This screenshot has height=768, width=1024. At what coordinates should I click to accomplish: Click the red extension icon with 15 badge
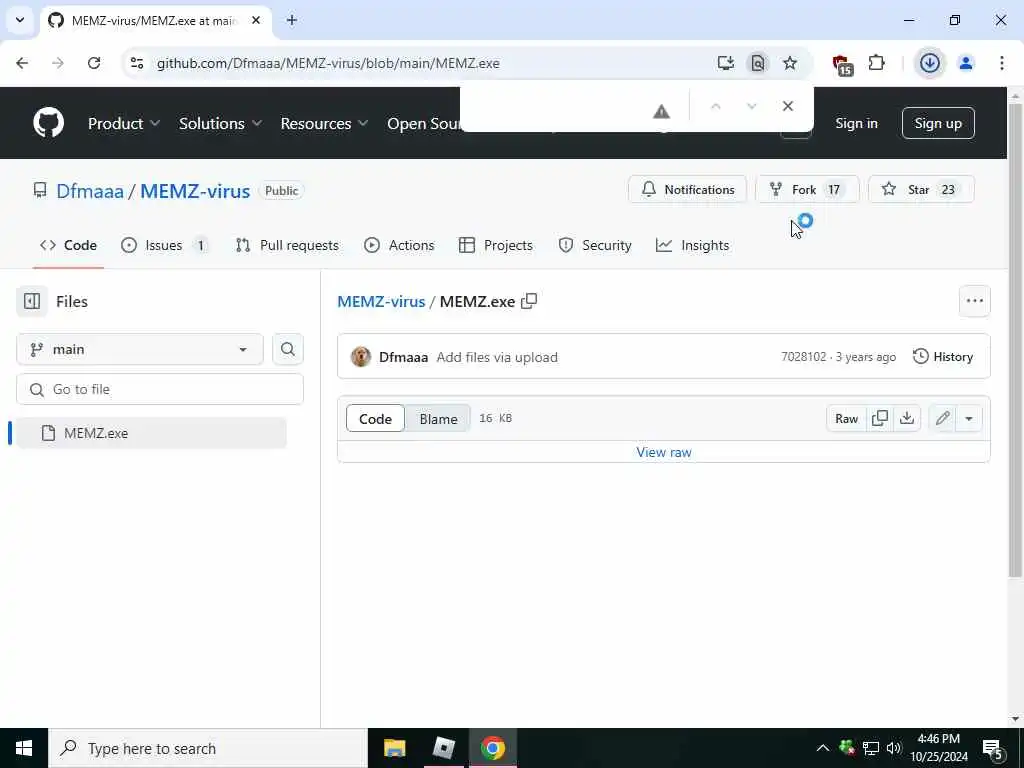pyautogui.click(x=842, y=65)
